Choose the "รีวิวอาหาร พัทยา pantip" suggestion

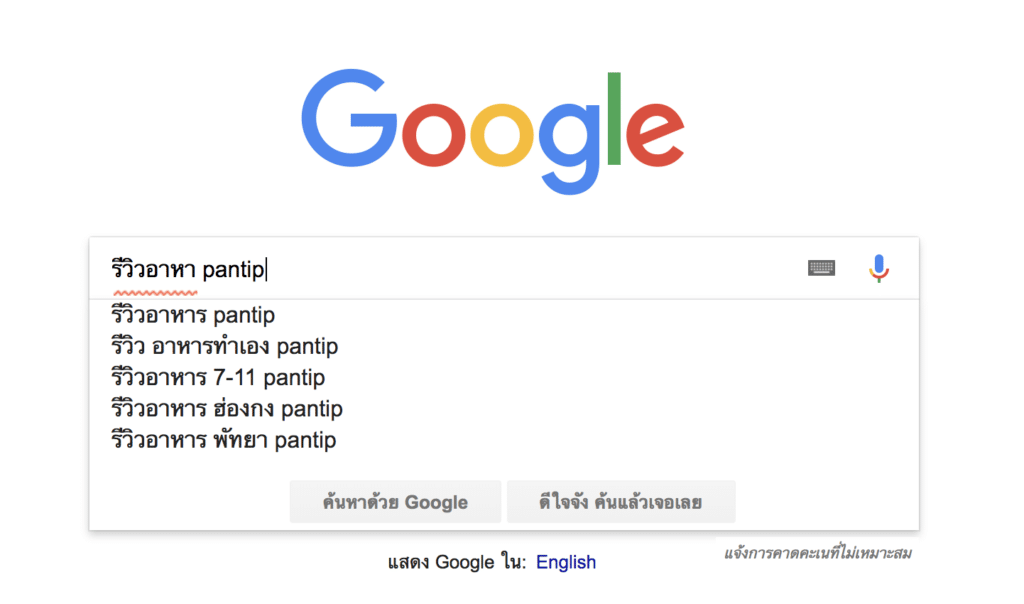[x=223, y=440]
